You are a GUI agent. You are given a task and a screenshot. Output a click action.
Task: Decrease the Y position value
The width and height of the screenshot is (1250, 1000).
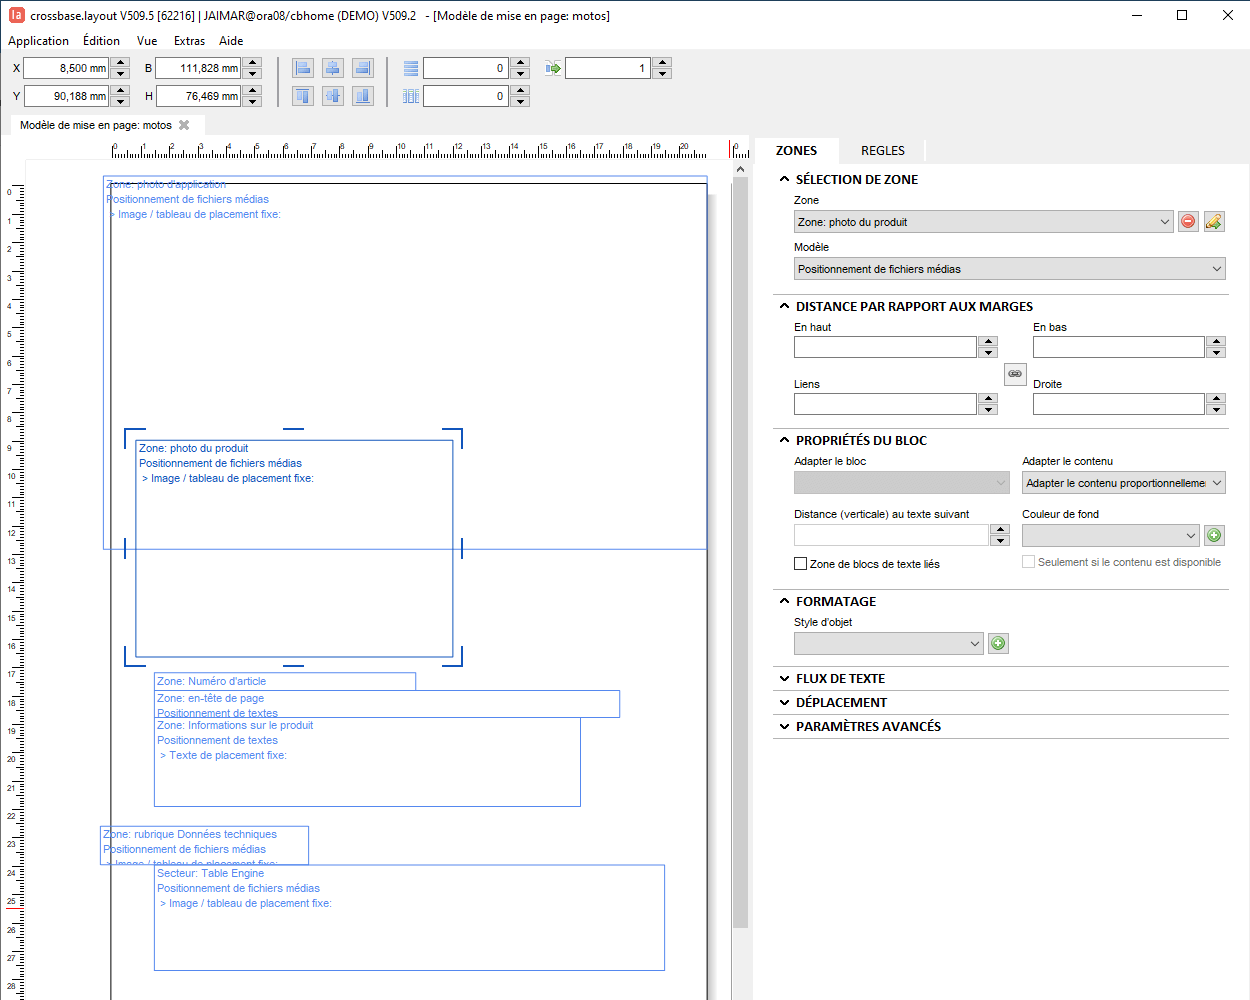tap(121, 101)
